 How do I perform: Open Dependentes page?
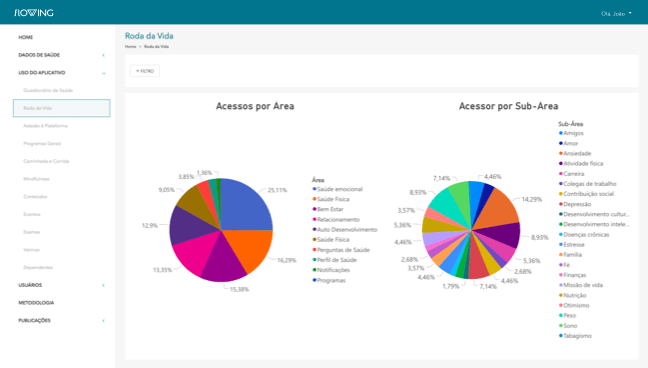tap(38, 268)
